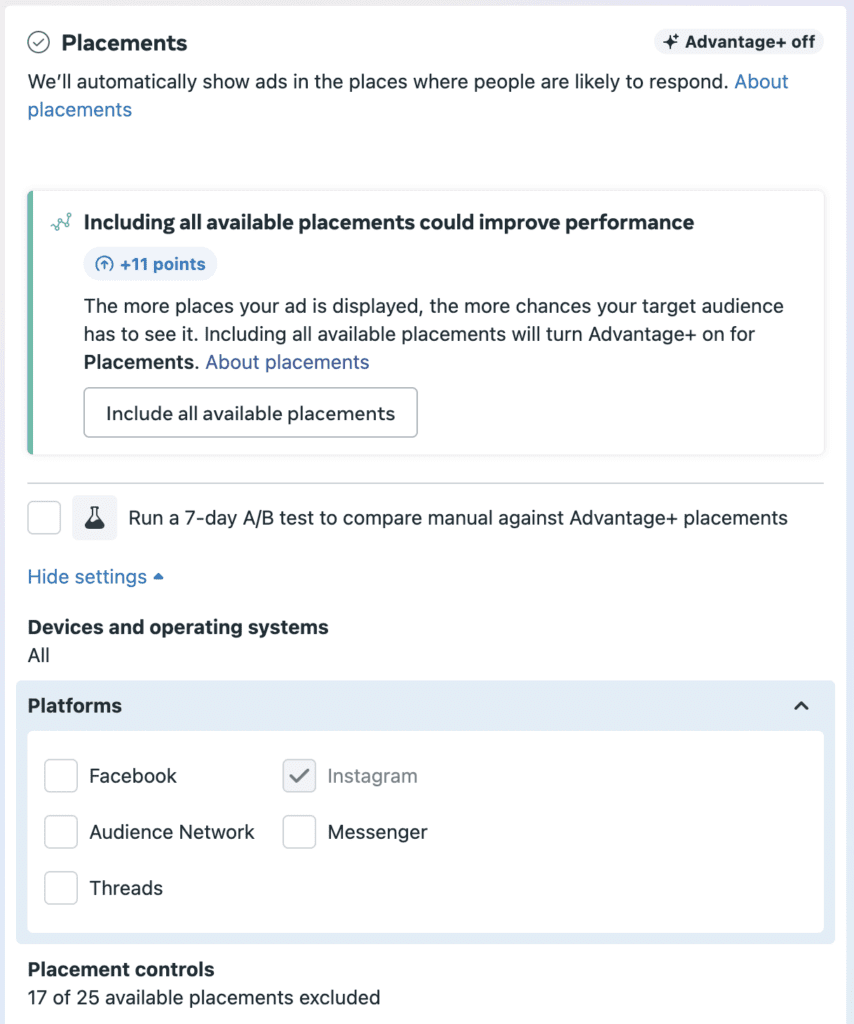
Task: Collapse the Platforms section with its chevron
Action: click(x=801, y=705)
